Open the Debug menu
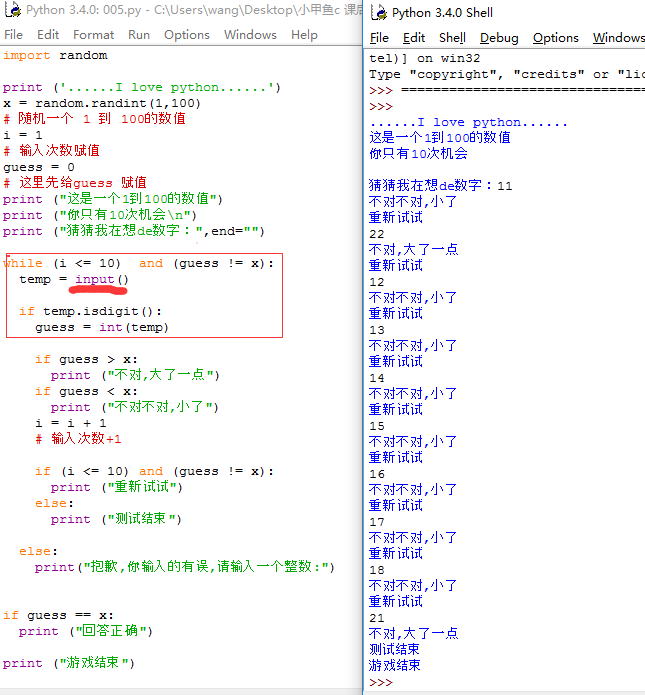 tap(499, 38)
